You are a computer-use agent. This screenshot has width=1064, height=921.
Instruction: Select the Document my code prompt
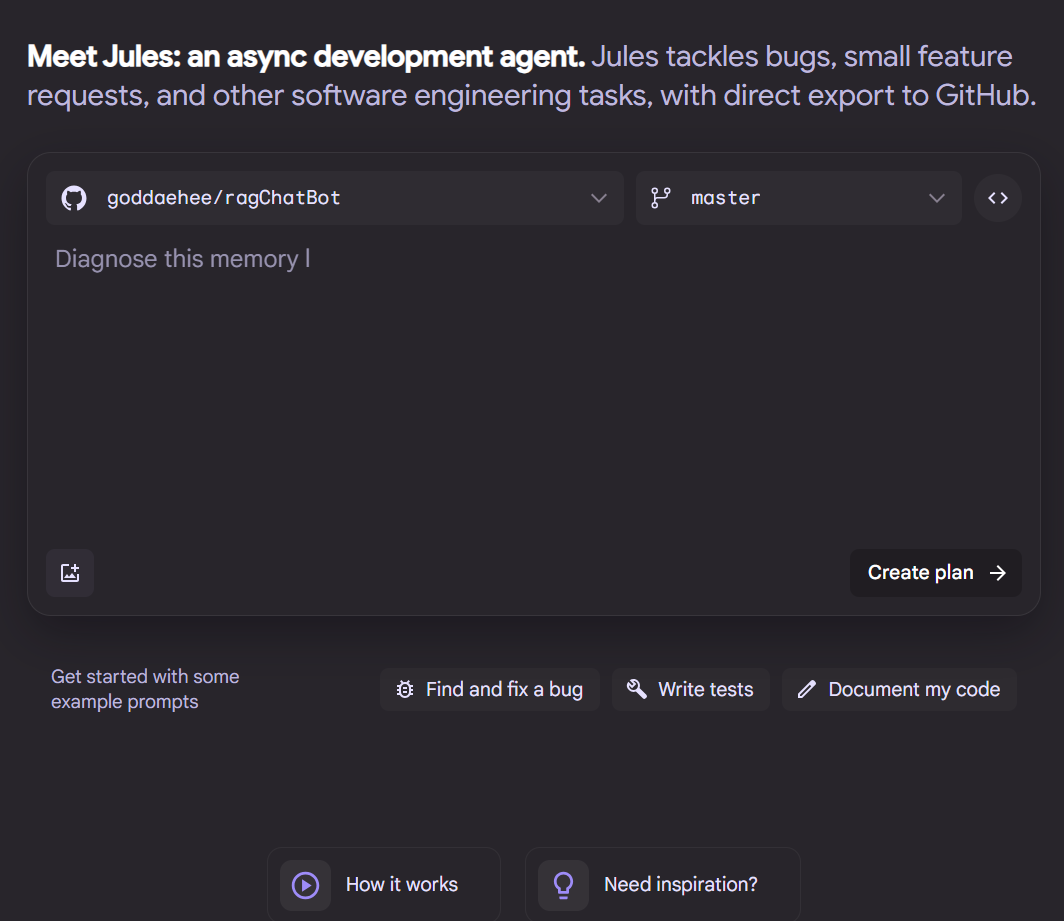tap(899, 690)
